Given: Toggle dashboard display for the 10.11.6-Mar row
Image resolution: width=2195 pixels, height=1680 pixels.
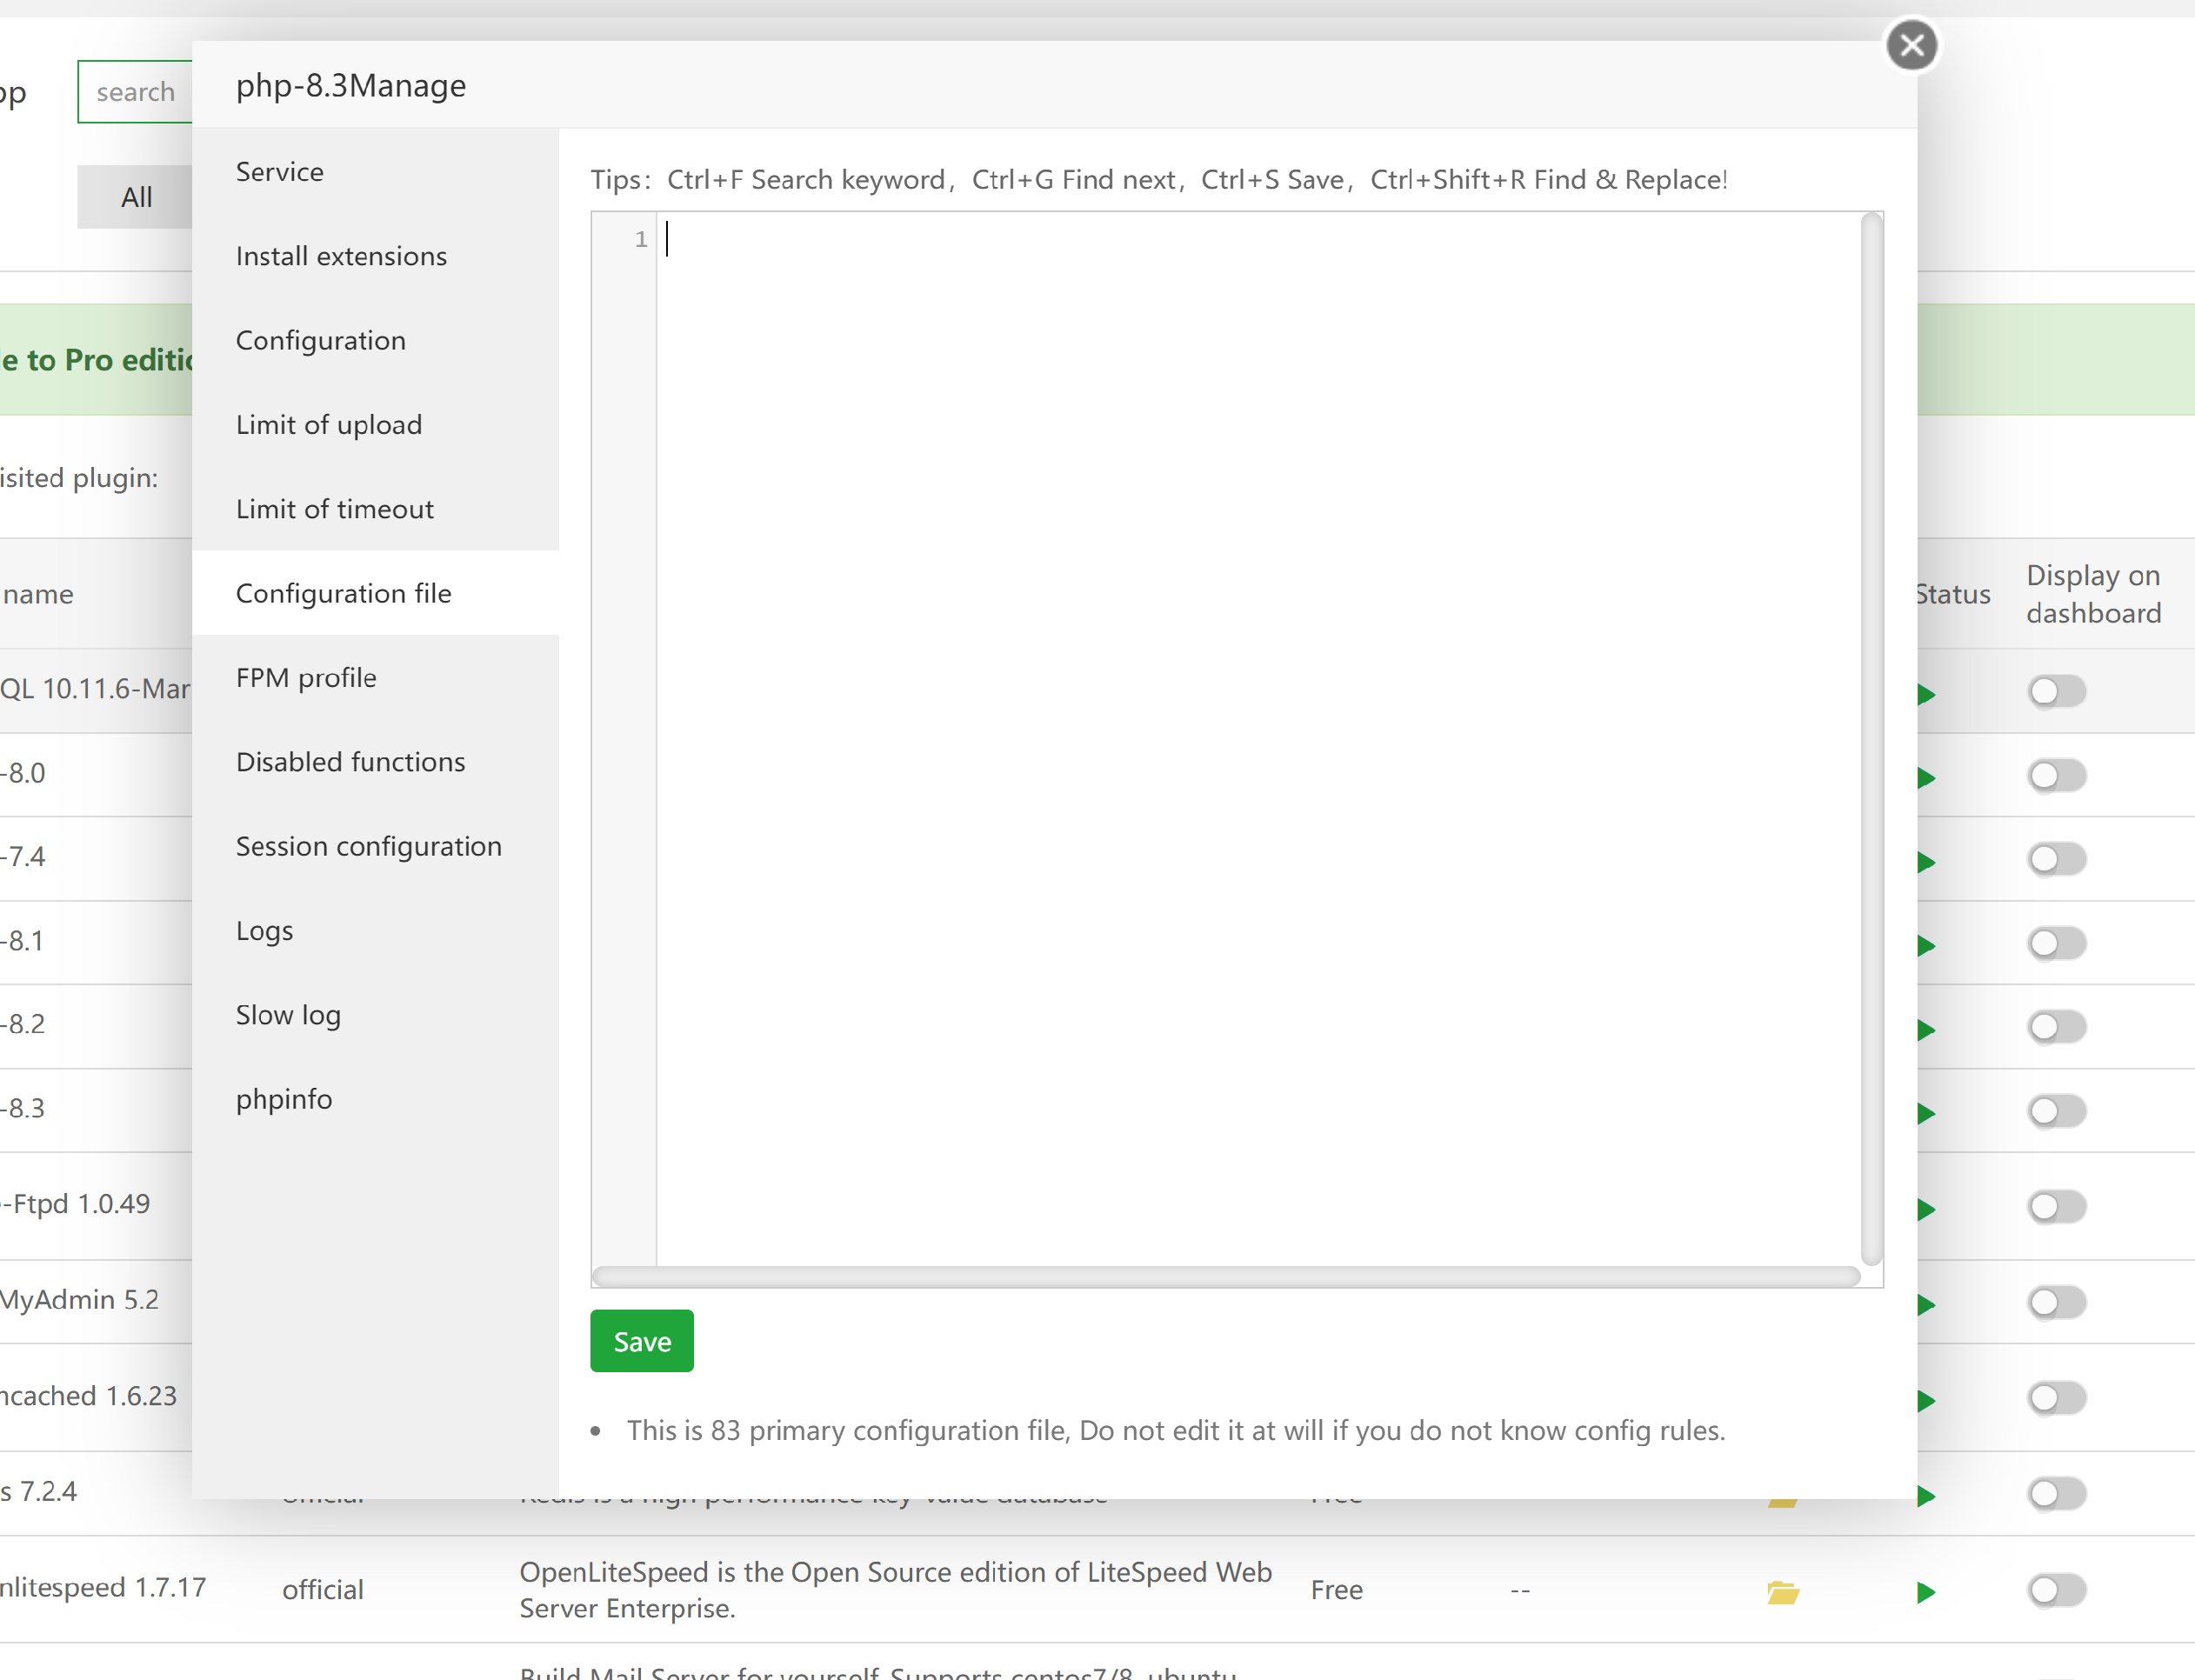Looking at the screenshot, I should tap(2056, 691).
